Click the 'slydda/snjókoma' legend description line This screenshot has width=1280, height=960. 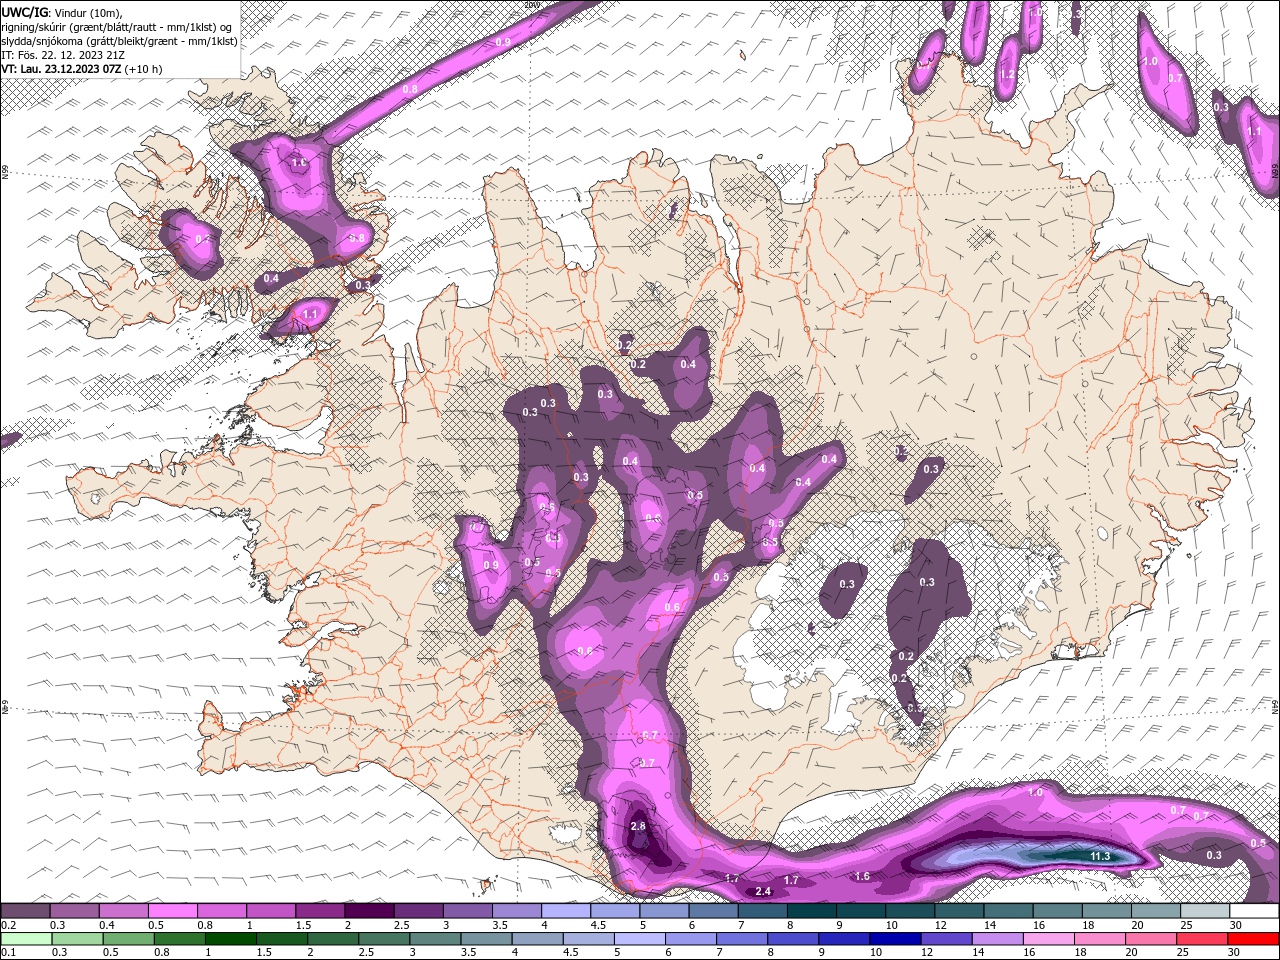click(119, 41)
